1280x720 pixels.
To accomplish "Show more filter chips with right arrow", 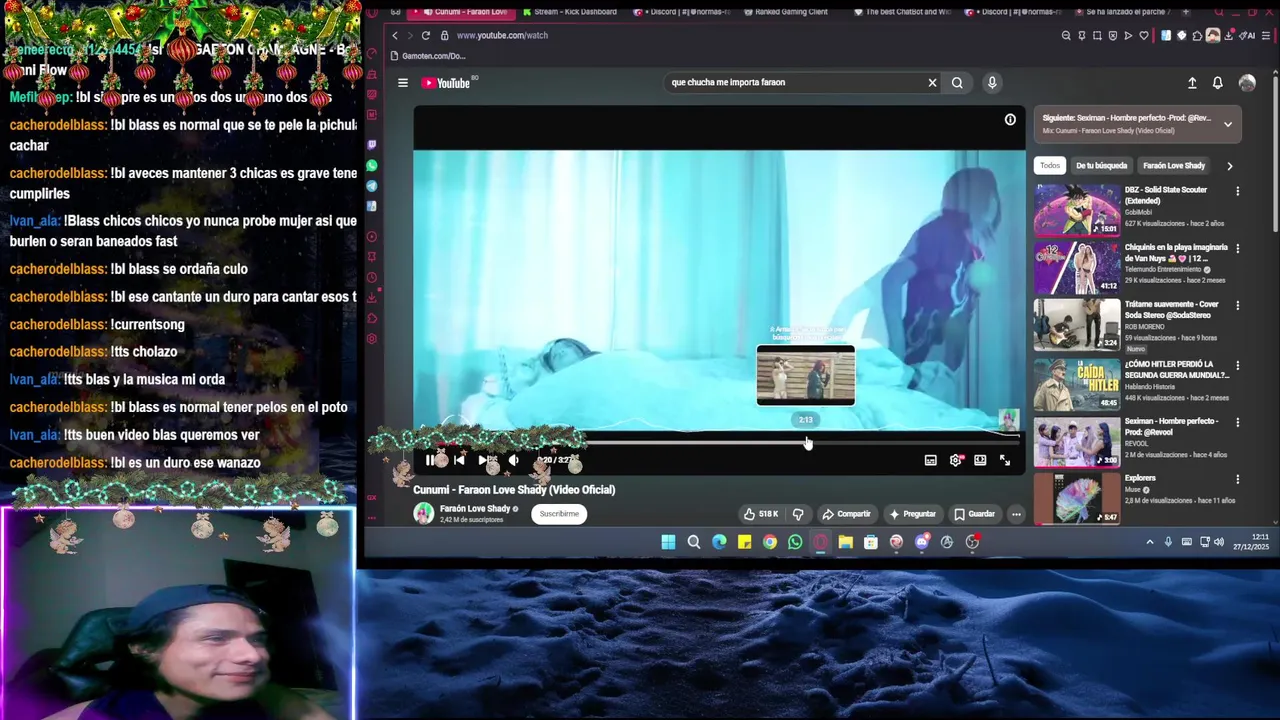I will pyautogui.click(x=1229, y=166).
